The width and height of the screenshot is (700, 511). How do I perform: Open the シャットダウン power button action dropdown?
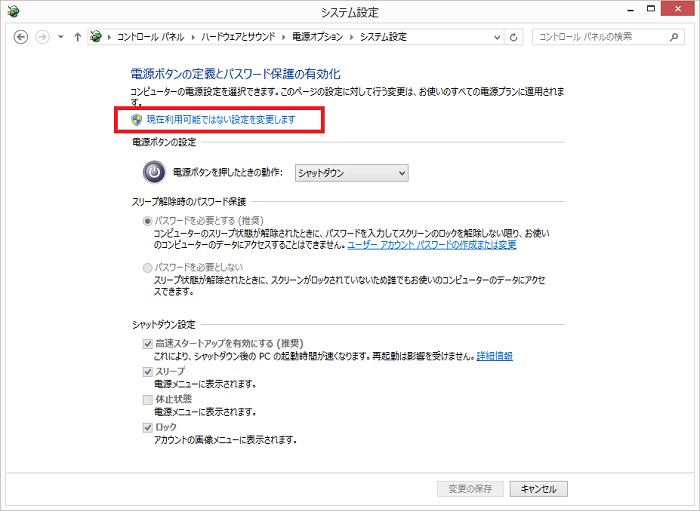point(352,173)
